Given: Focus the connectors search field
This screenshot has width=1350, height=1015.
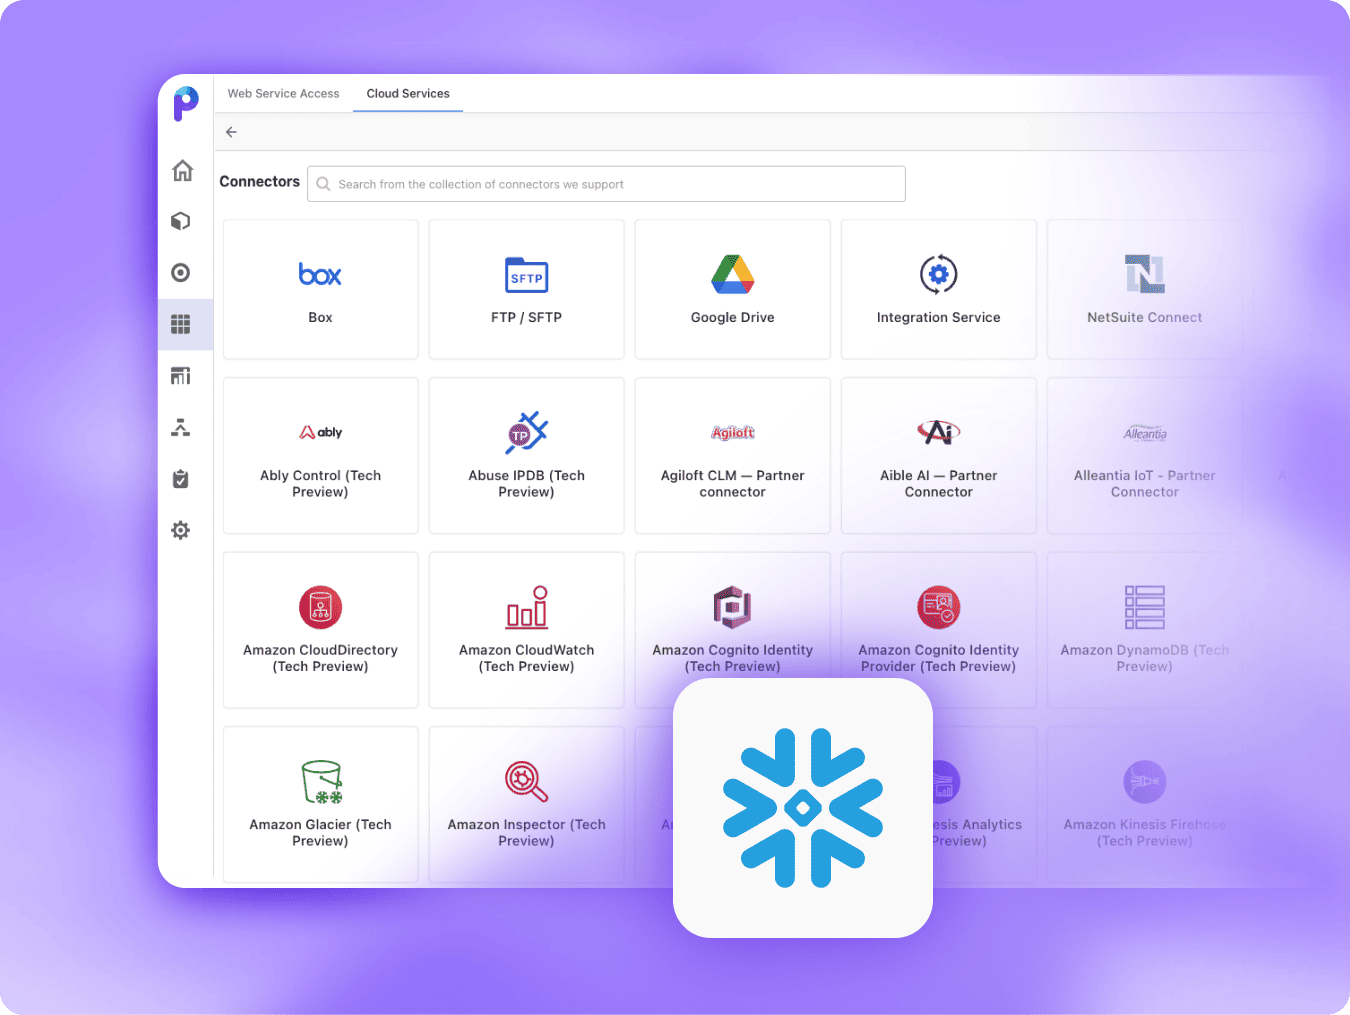Looking at the screenshot, I should coord(606,184).
